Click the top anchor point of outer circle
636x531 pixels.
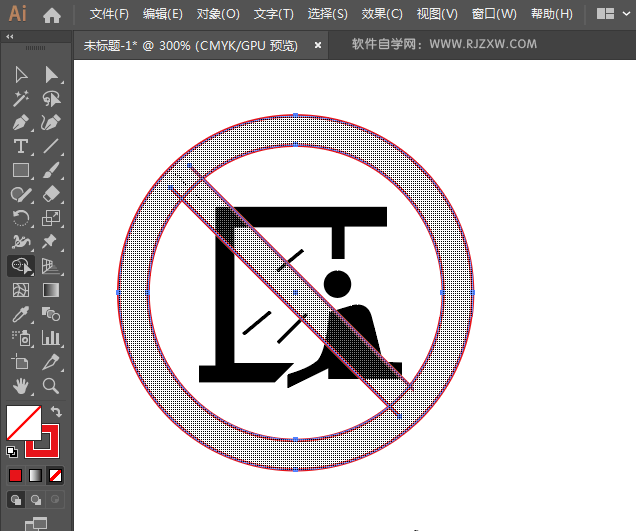[295, 115]
